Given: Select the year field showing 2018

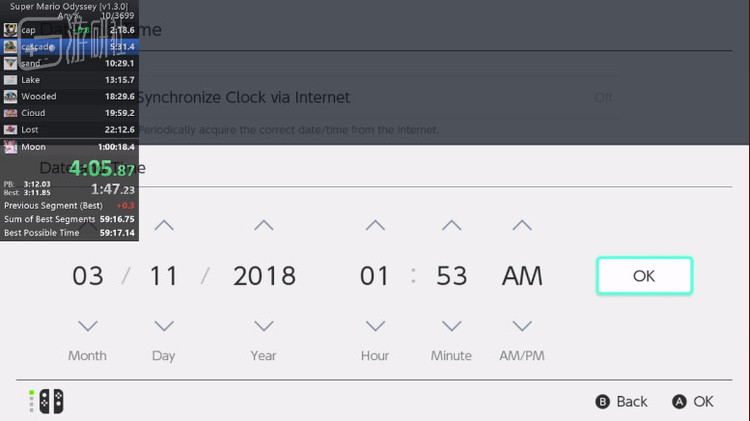Looking at the screenshot, I should pos(264,276).
